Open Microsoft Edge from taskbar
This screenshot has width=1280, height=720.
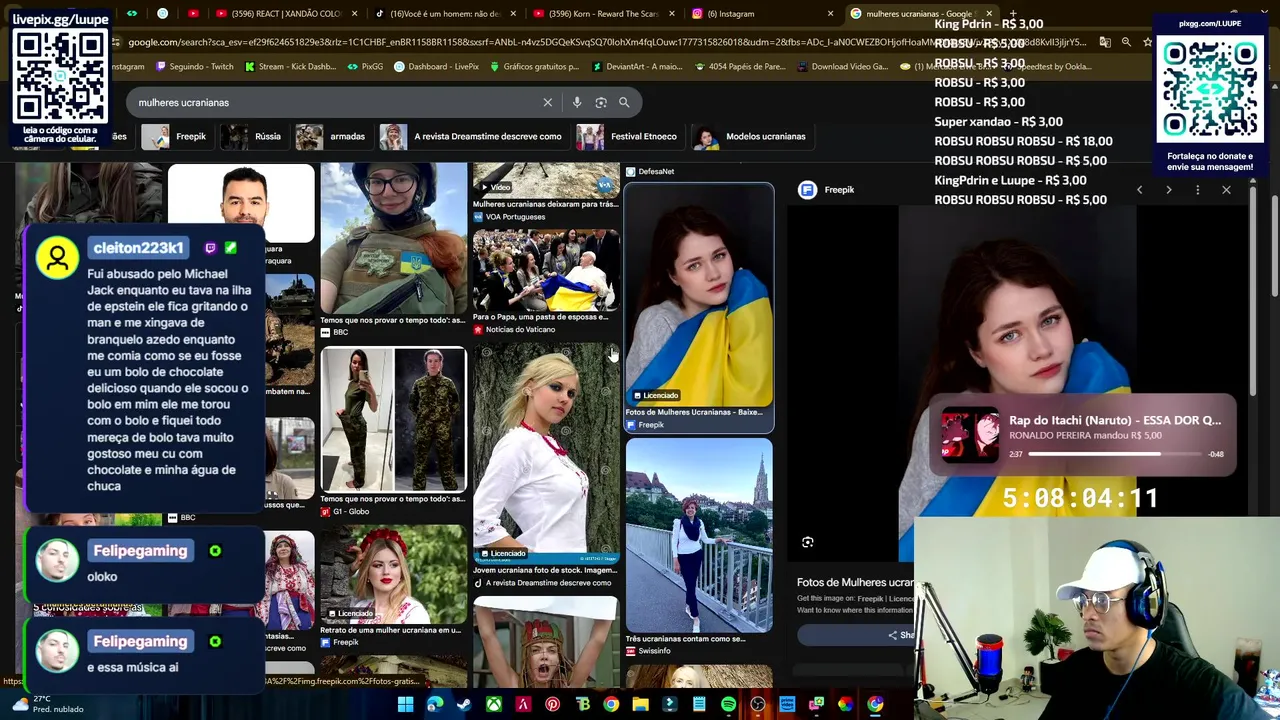click(435, 704)
